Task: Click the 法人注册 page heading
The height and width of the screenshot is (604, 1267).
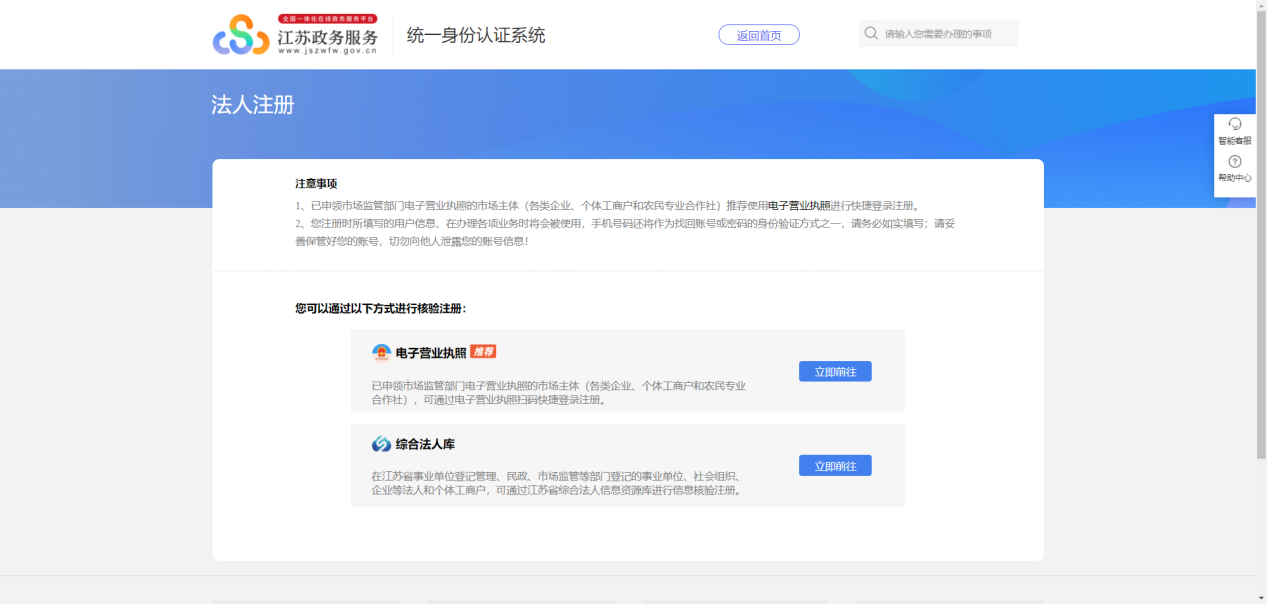Action: (253, 105)
